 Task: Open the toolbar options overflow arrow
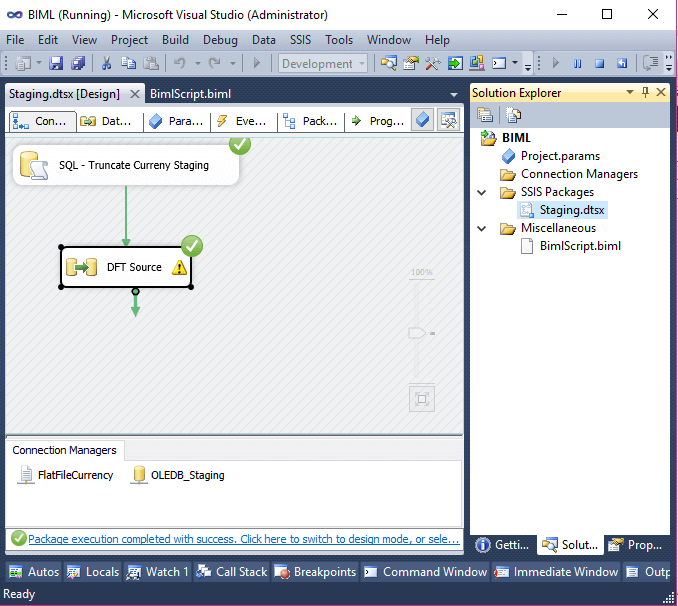[528, 66]
